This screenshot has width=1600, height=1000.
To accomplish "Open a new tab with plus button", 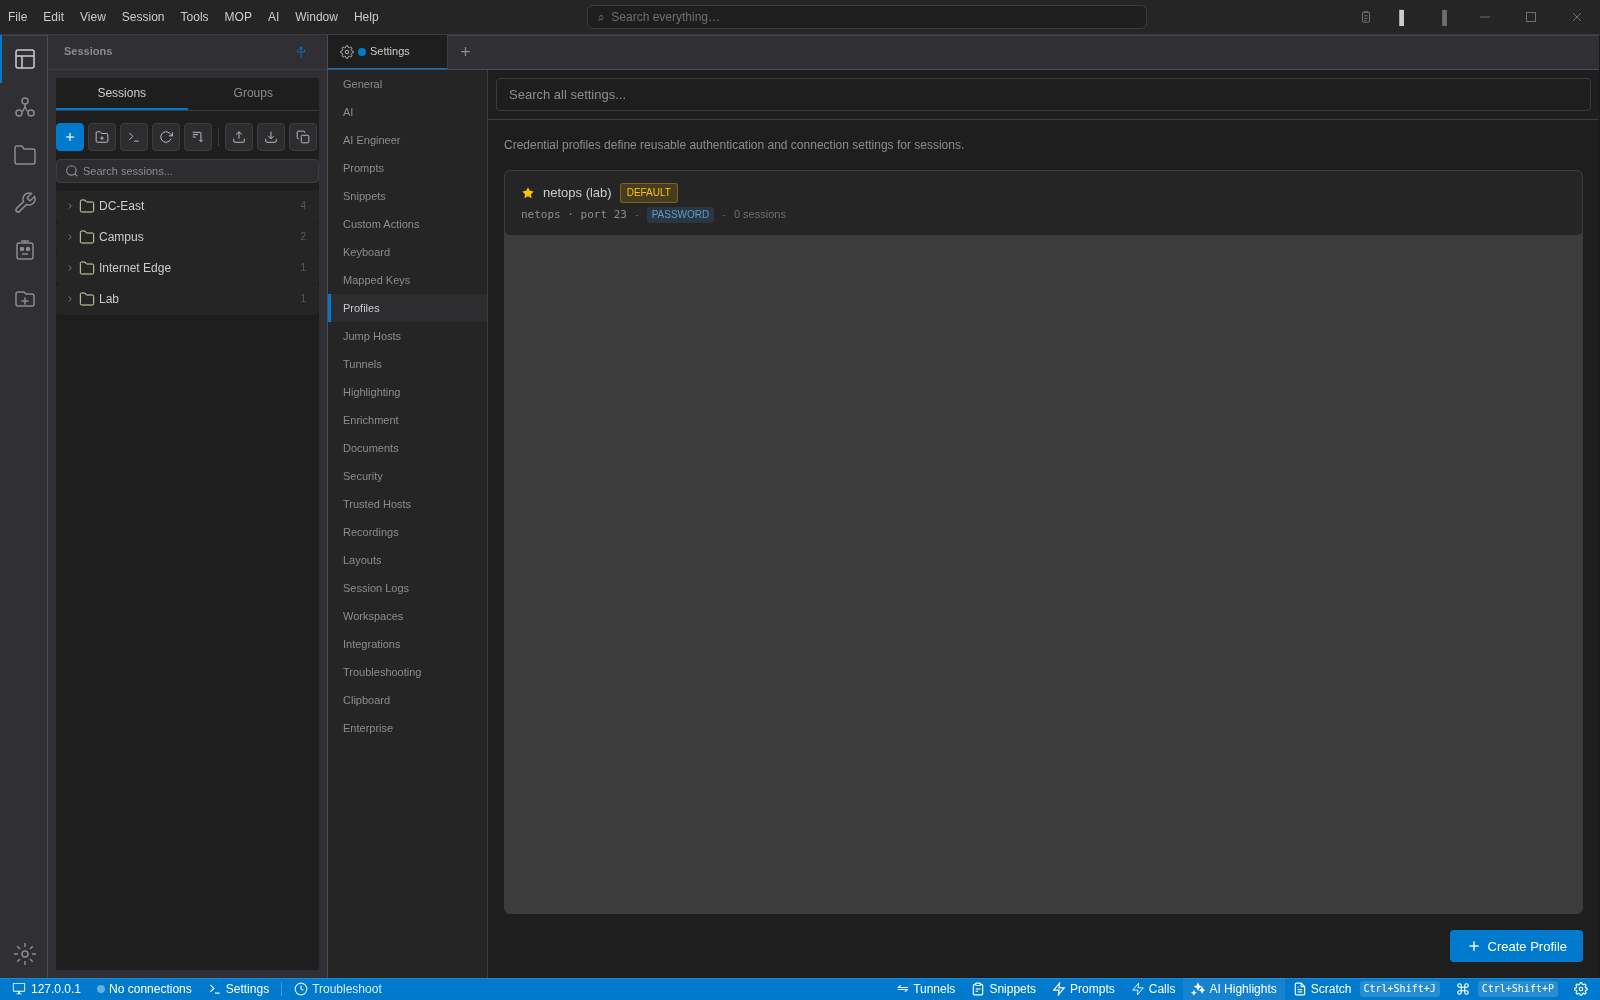I will [x=465, y=52].
